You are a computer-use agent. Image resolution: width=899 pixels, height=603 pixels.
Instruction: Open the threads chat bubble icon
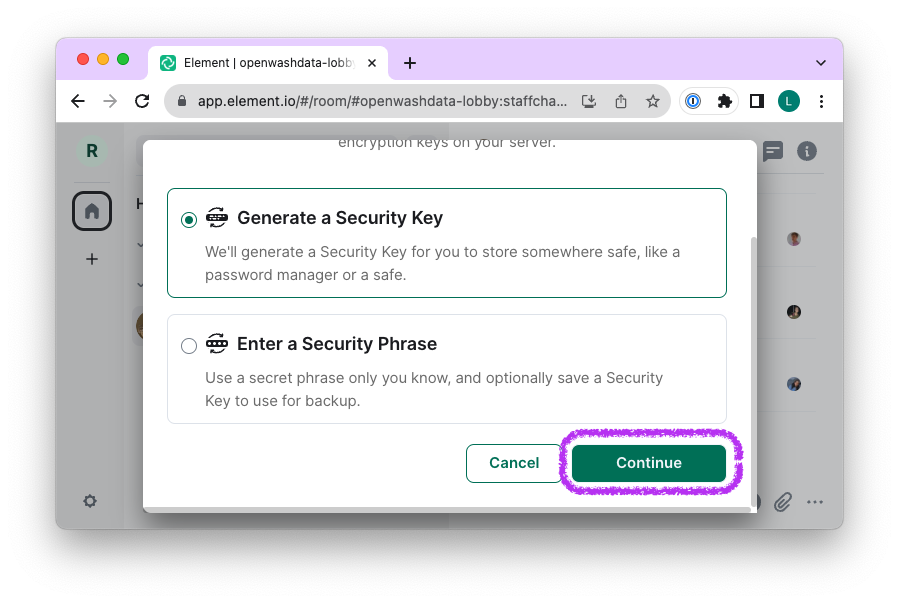pos(772,151)
